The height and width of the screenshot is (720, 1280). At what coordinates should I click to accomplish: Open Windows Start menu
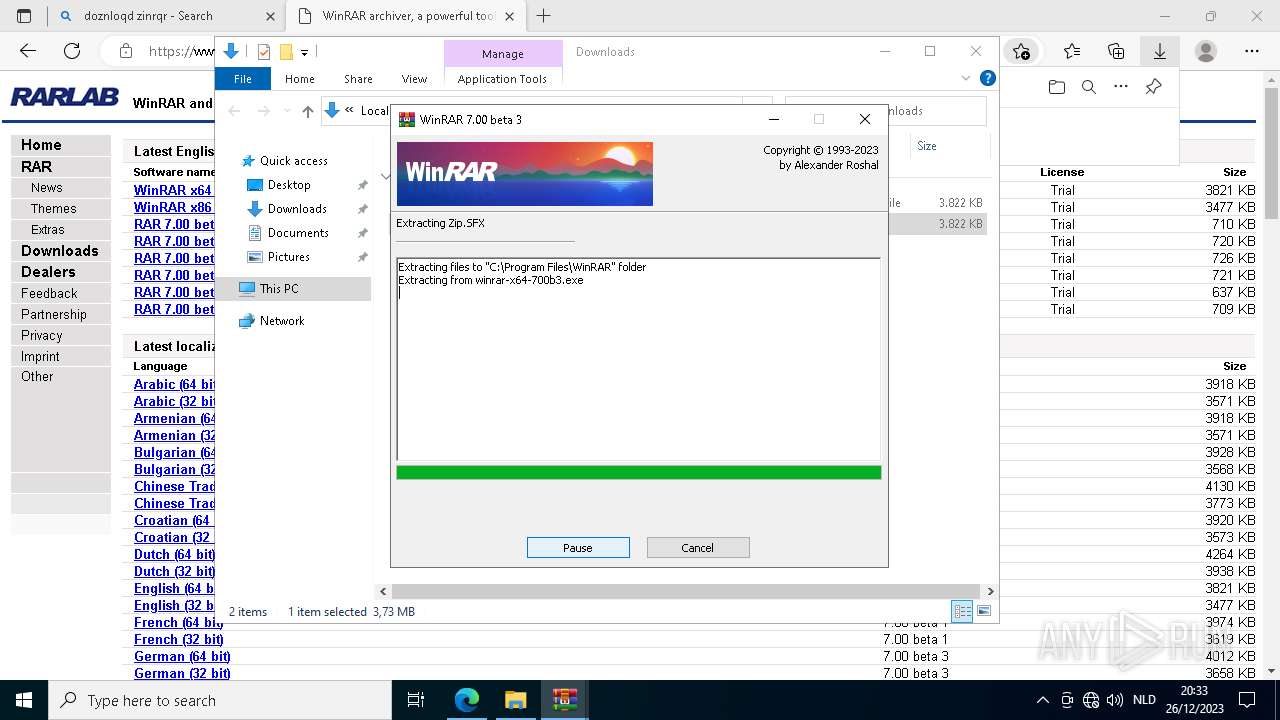coord(24,700)
